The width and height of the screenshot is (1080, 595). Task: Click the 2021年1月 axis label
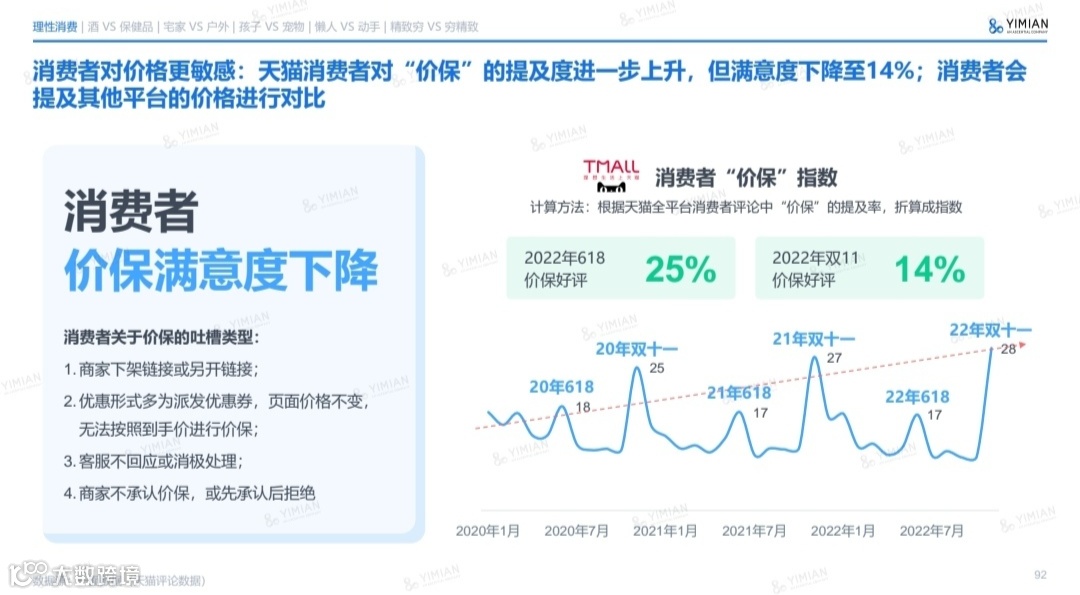pyautogui.click(x=665, y=531)
